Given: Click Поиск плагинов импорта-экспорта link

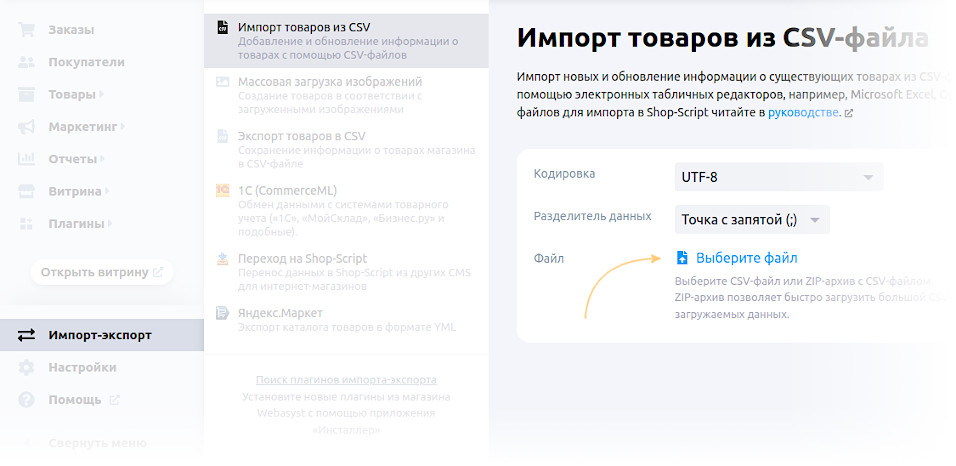Looking at the screenshot, I should [x=346, y=380].
